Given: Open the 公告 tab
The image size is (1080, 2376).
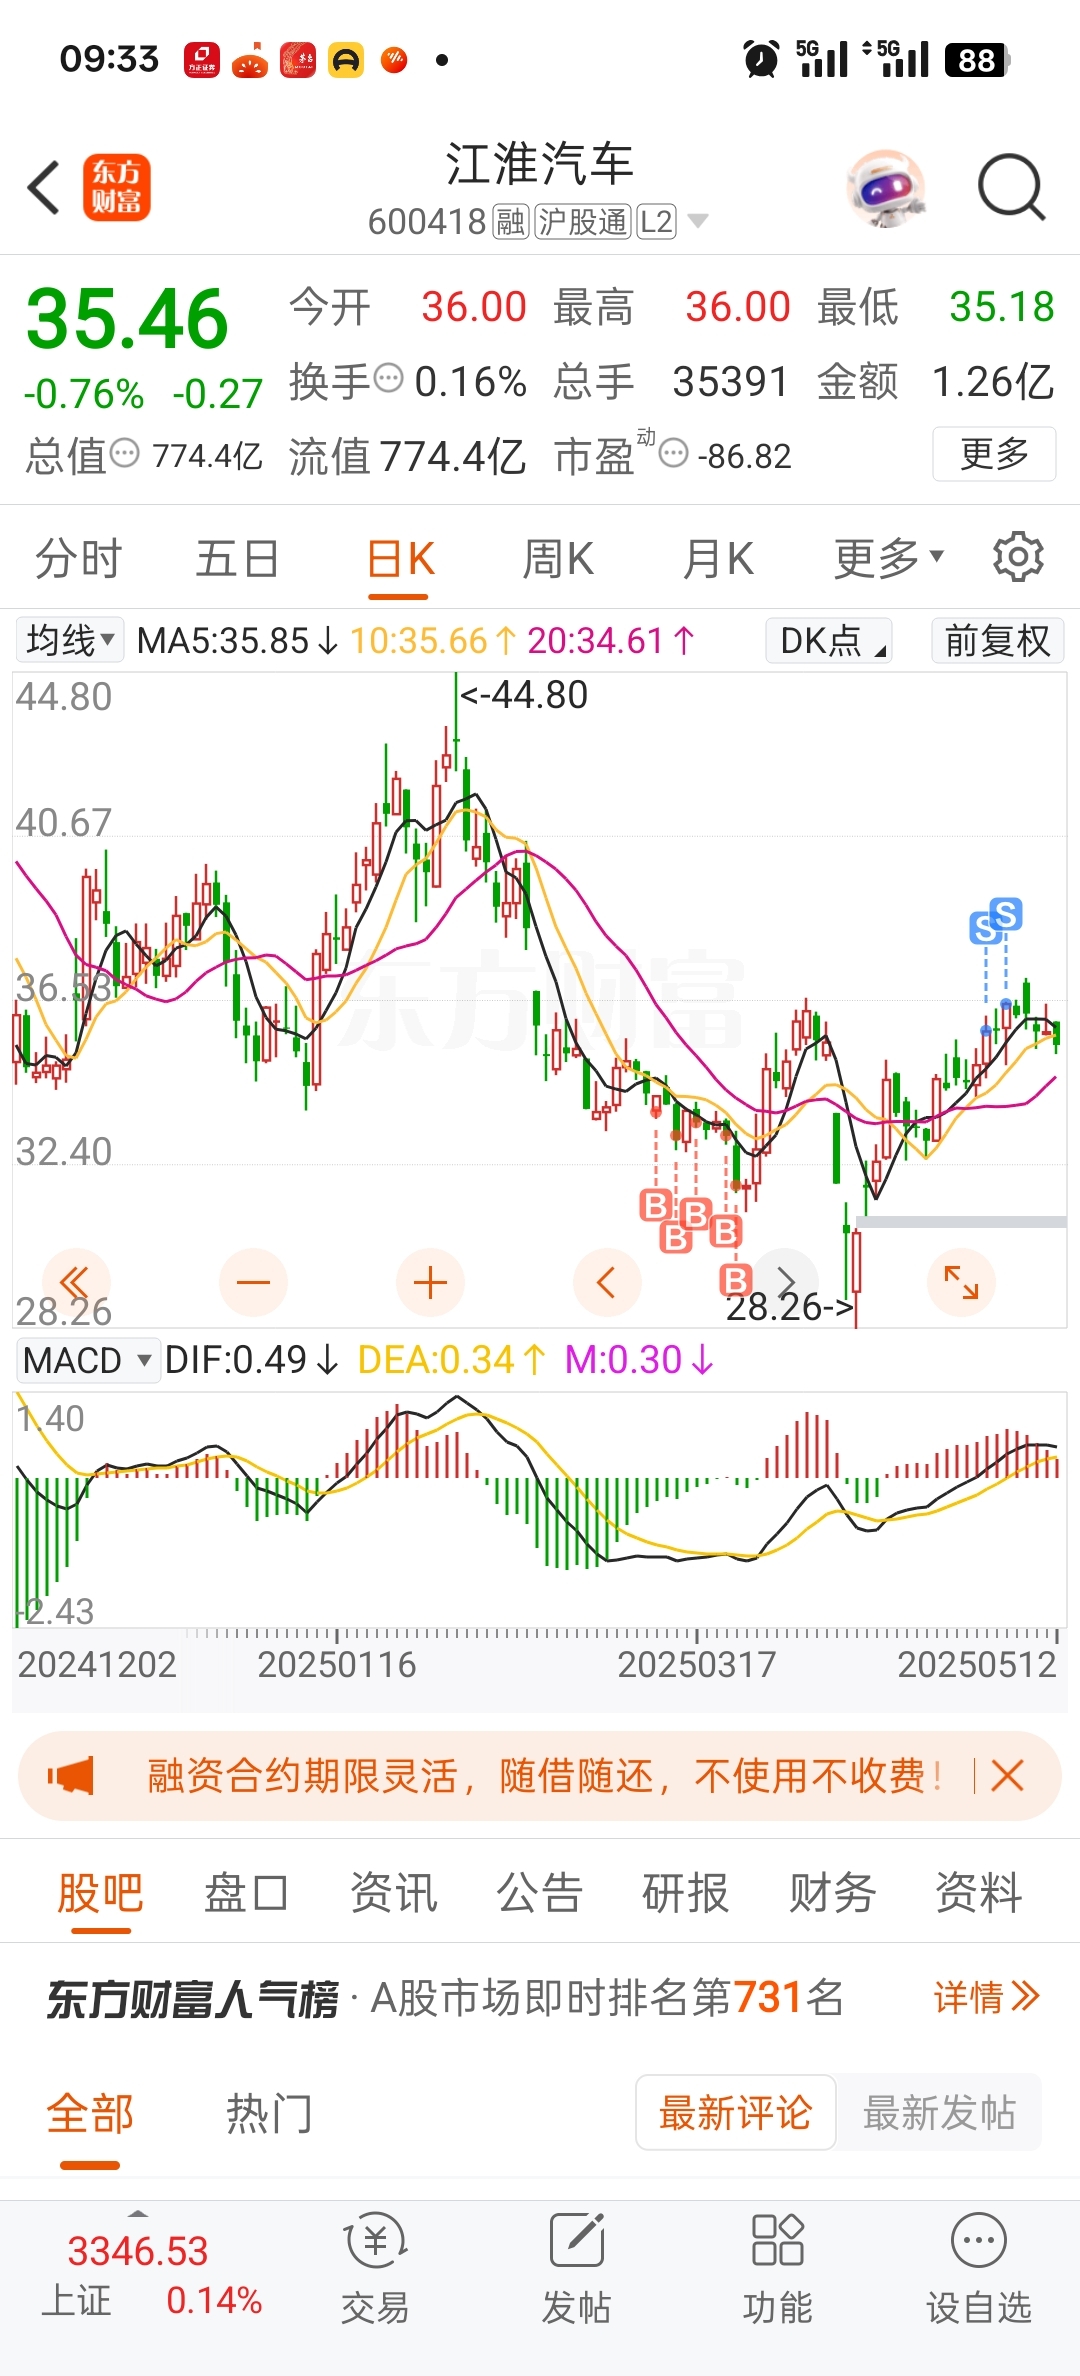Looking at the screenshot, I should click(x=540, y=1893).
